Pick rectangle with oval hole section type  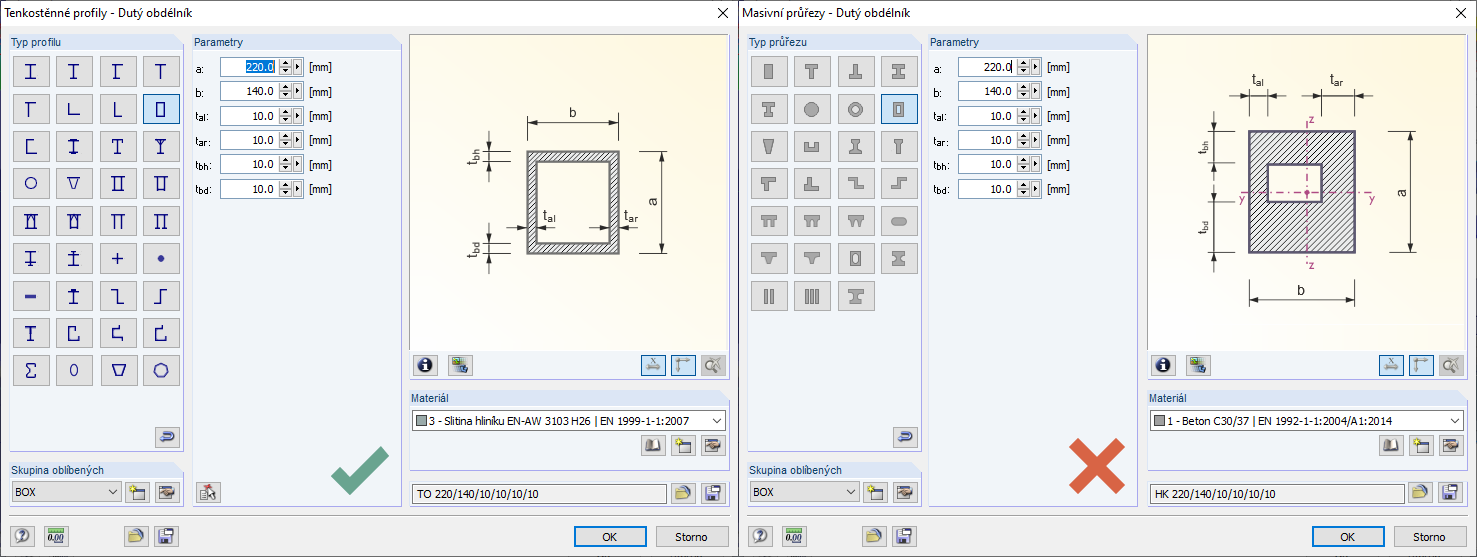(856, 258)
